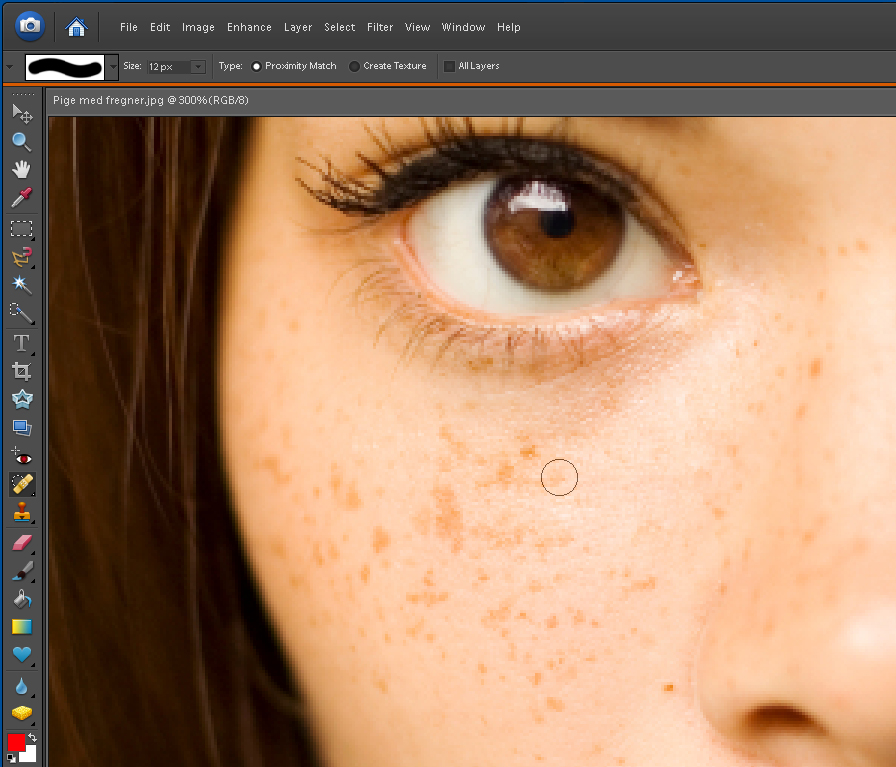Pick the Eraser tool
The width and height of the screenshot is (896, 767).
pos(21,543)
